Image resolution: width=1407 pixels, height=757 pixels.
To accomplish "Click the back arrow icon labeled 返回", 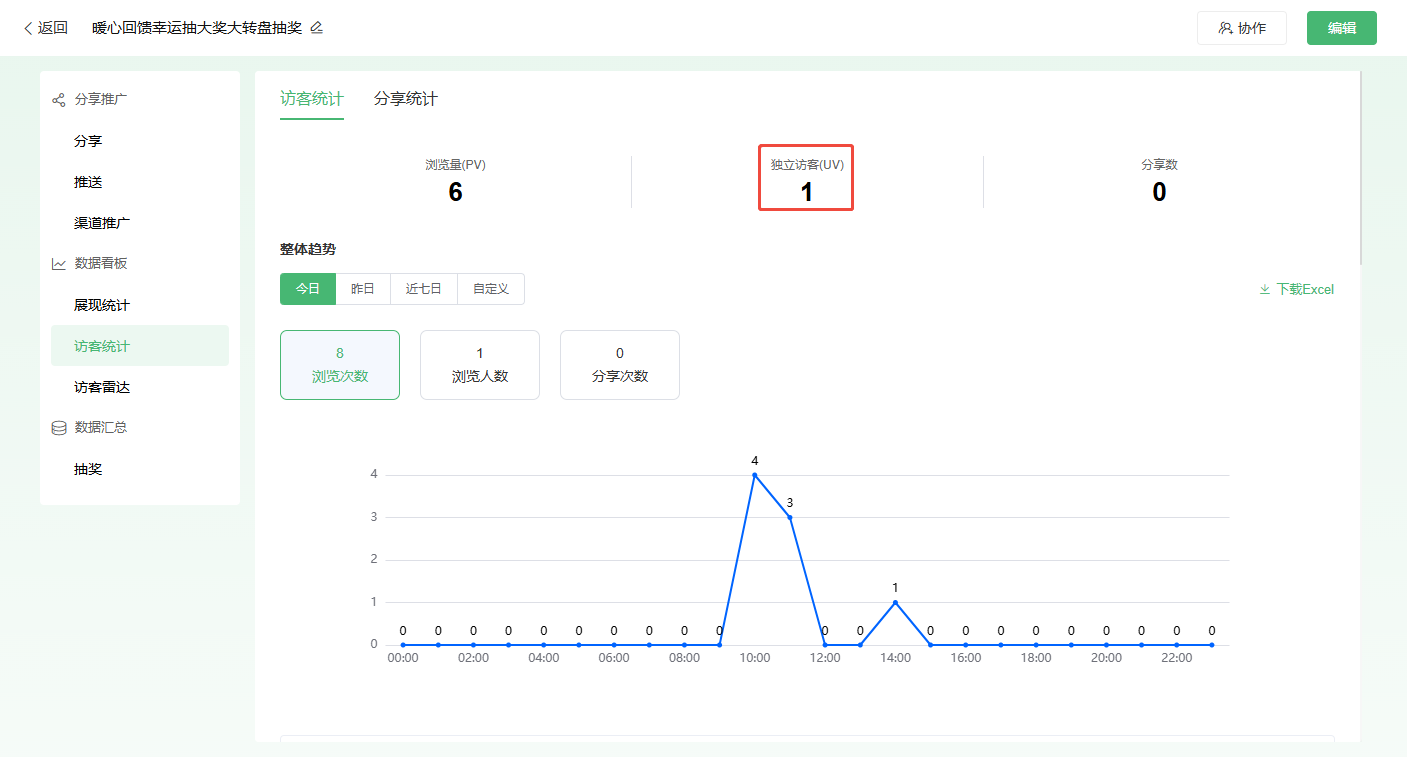I will [28, 28].
